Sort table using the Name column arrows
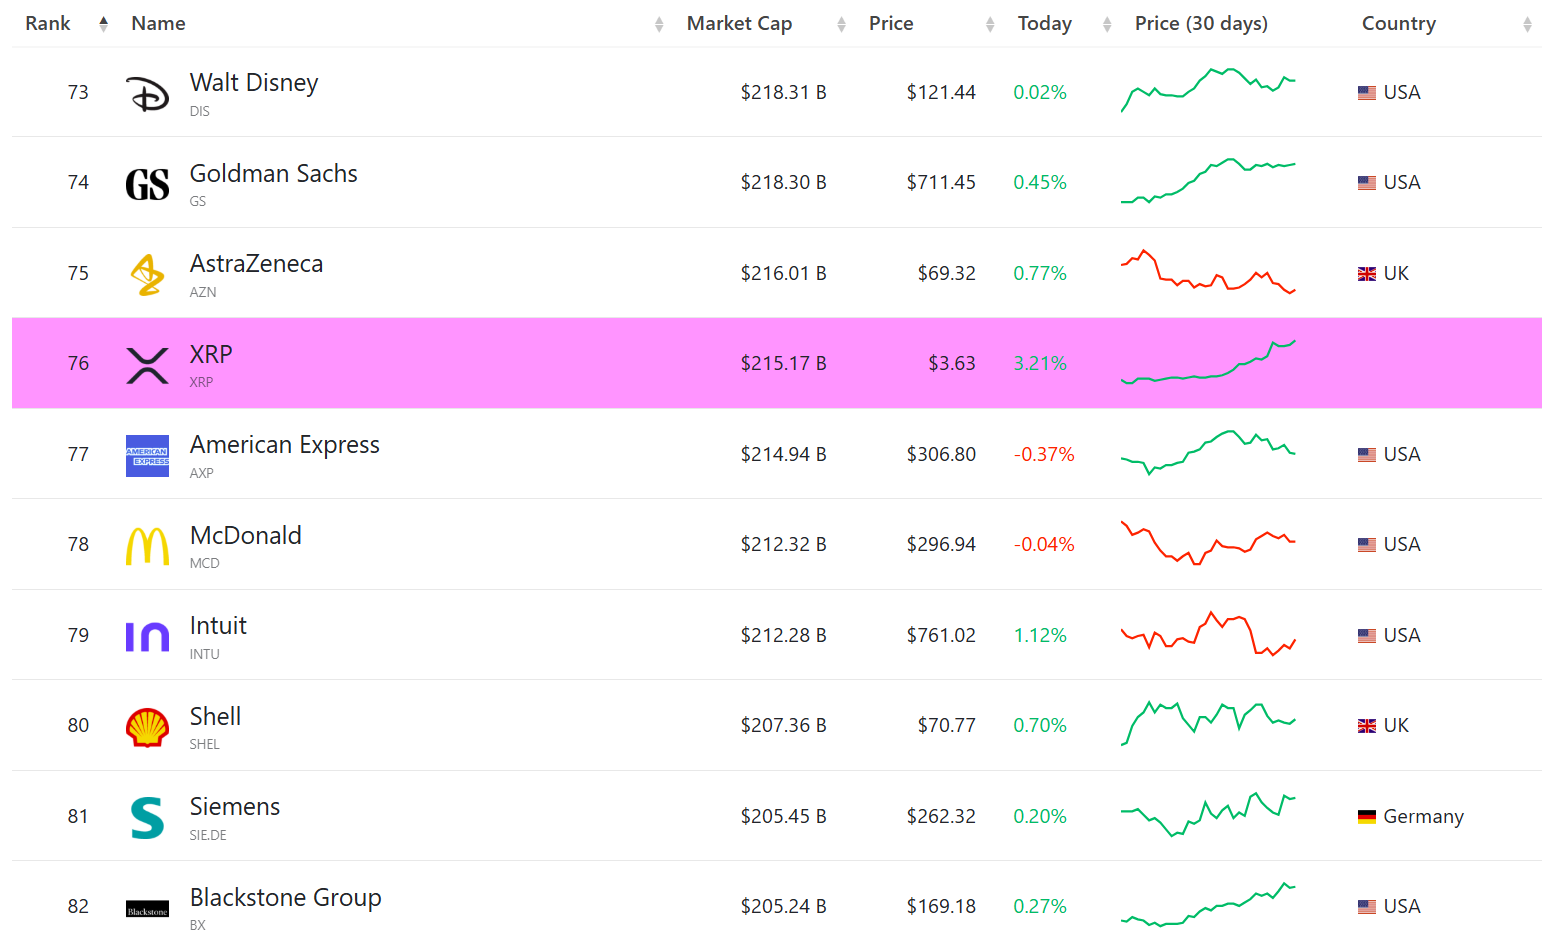Image resolution: width=1558 pixels, height=937 pixels. (x=659, y=24)
